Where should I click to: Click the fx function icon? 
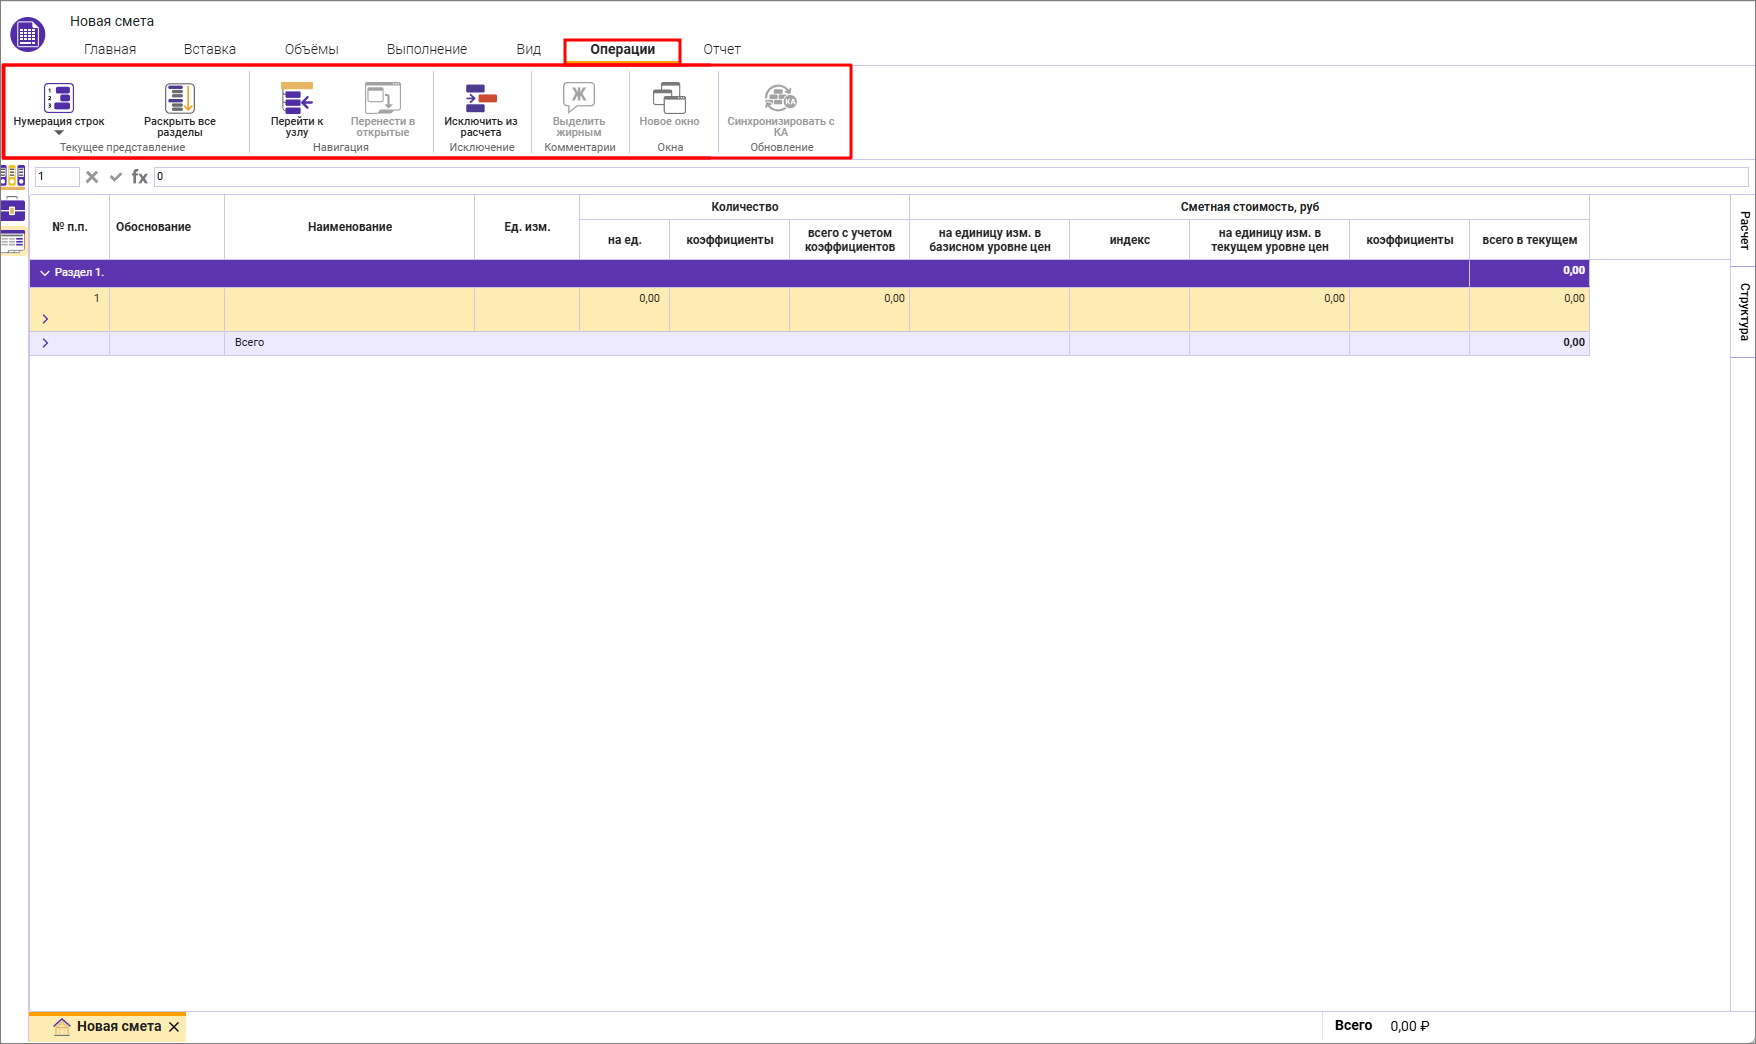140,177
